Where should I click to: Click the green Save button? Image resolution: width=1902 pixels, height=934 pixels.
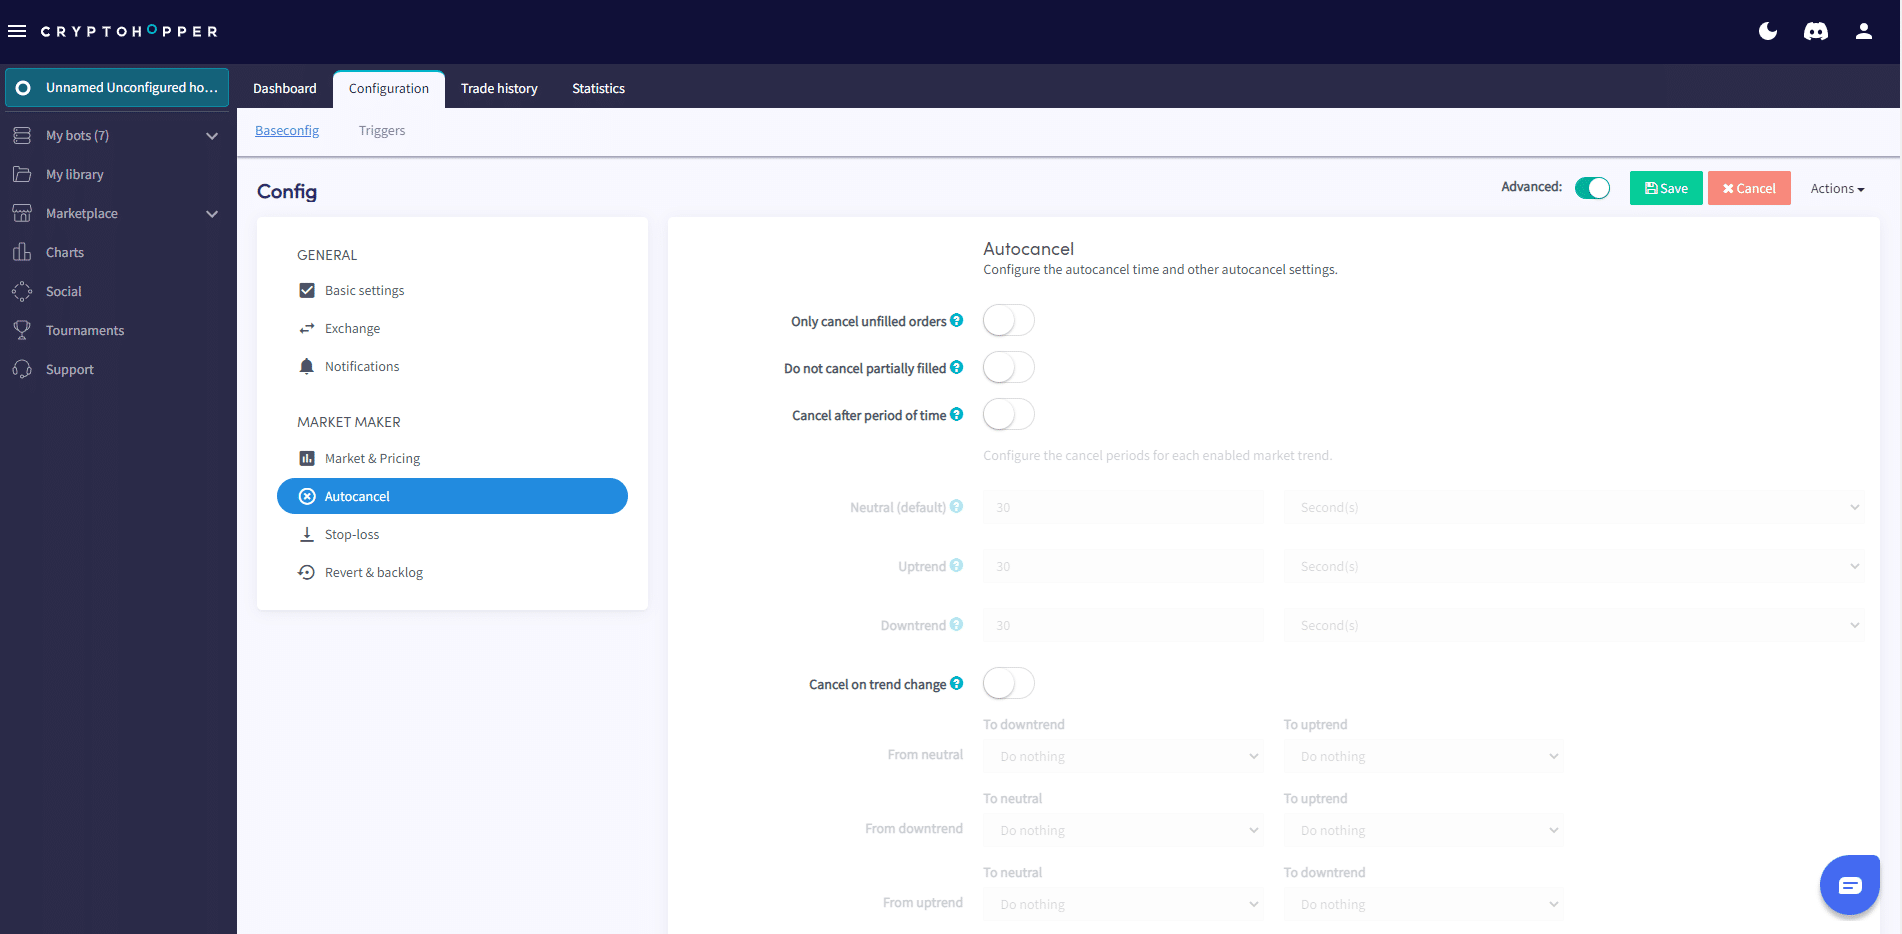pyautogui.click(x=1666, y=188)
